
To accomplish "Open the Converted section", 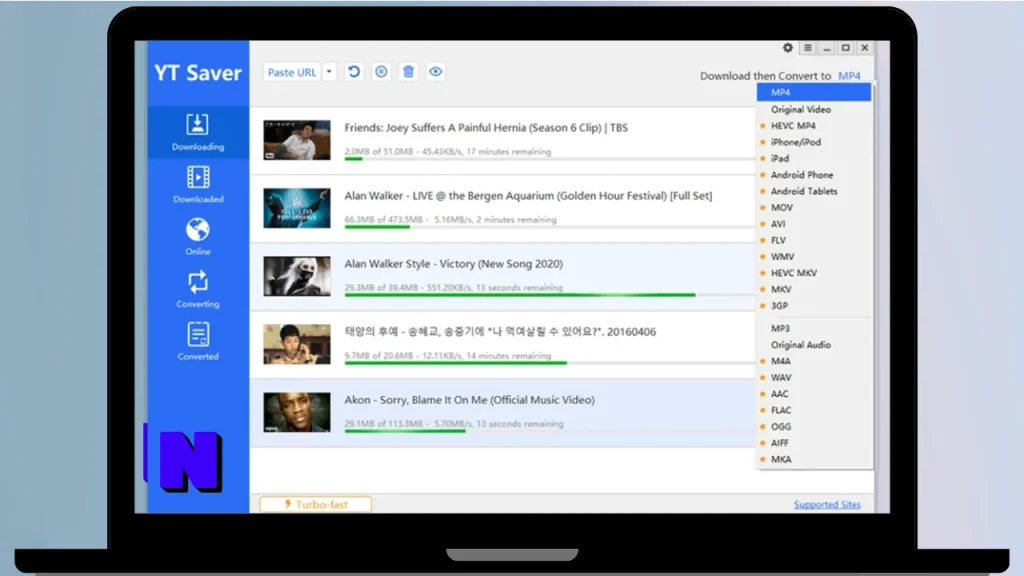I will tap(198, 342).
